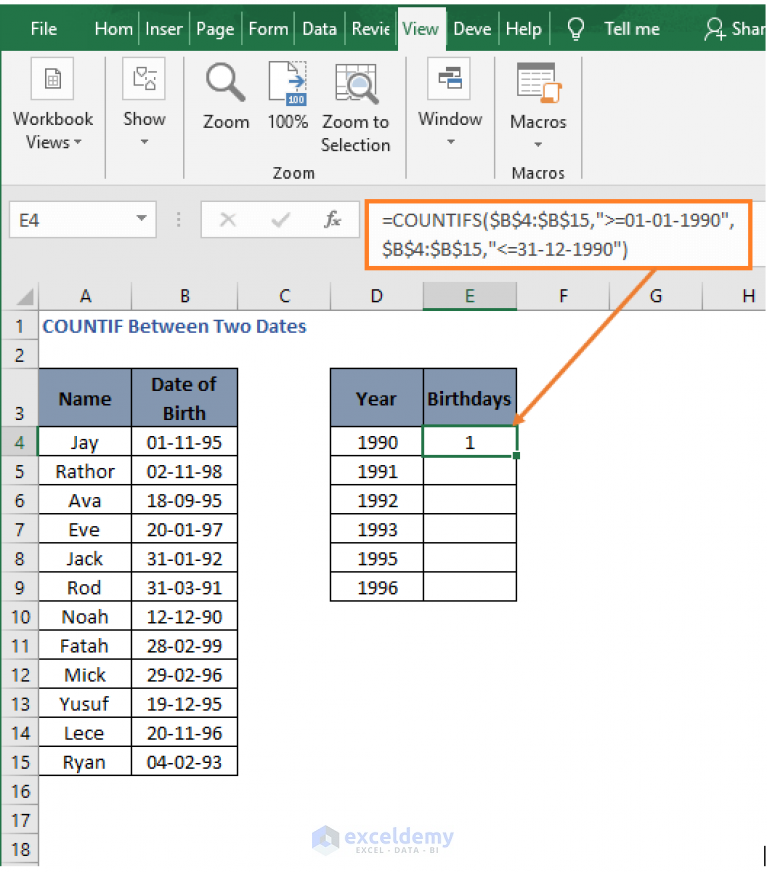
Task: Select column B header
Action: (185, 296)
